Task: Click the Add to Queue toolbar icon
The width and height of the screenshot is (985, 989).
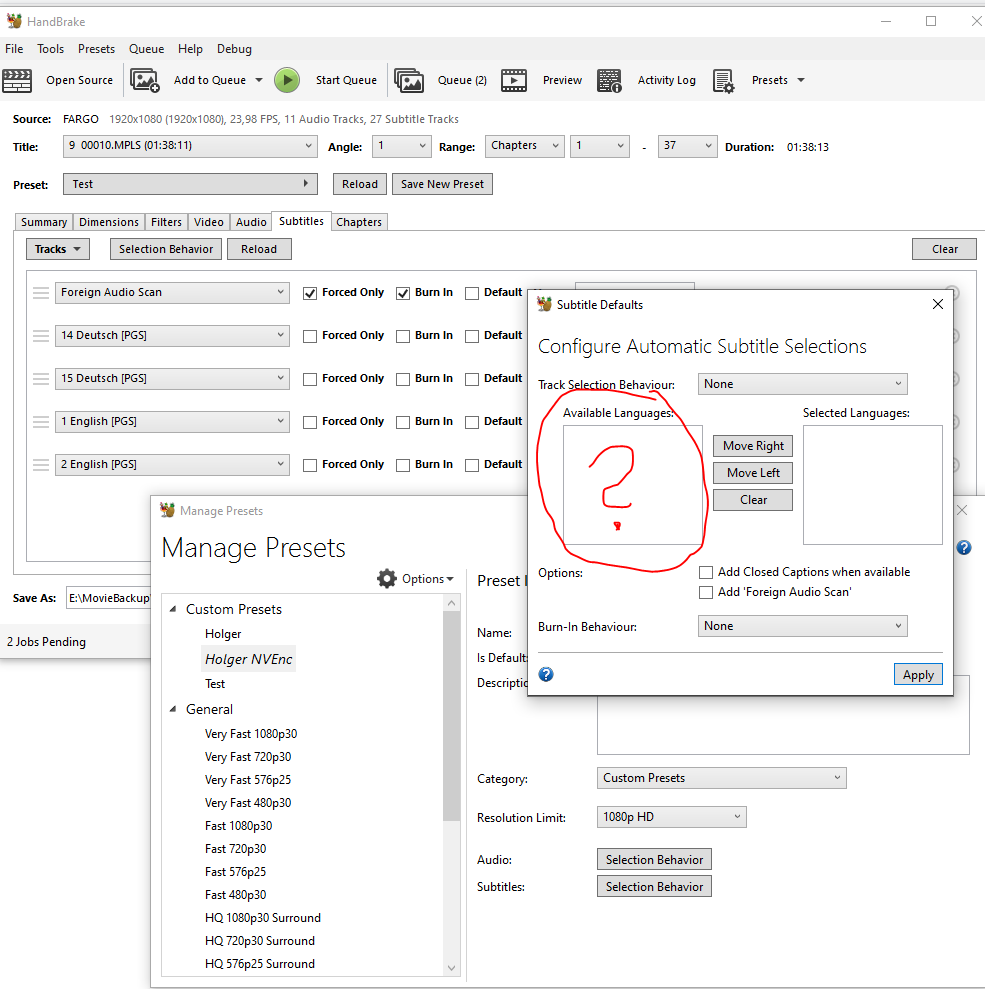Action: (x=146, y=80)
